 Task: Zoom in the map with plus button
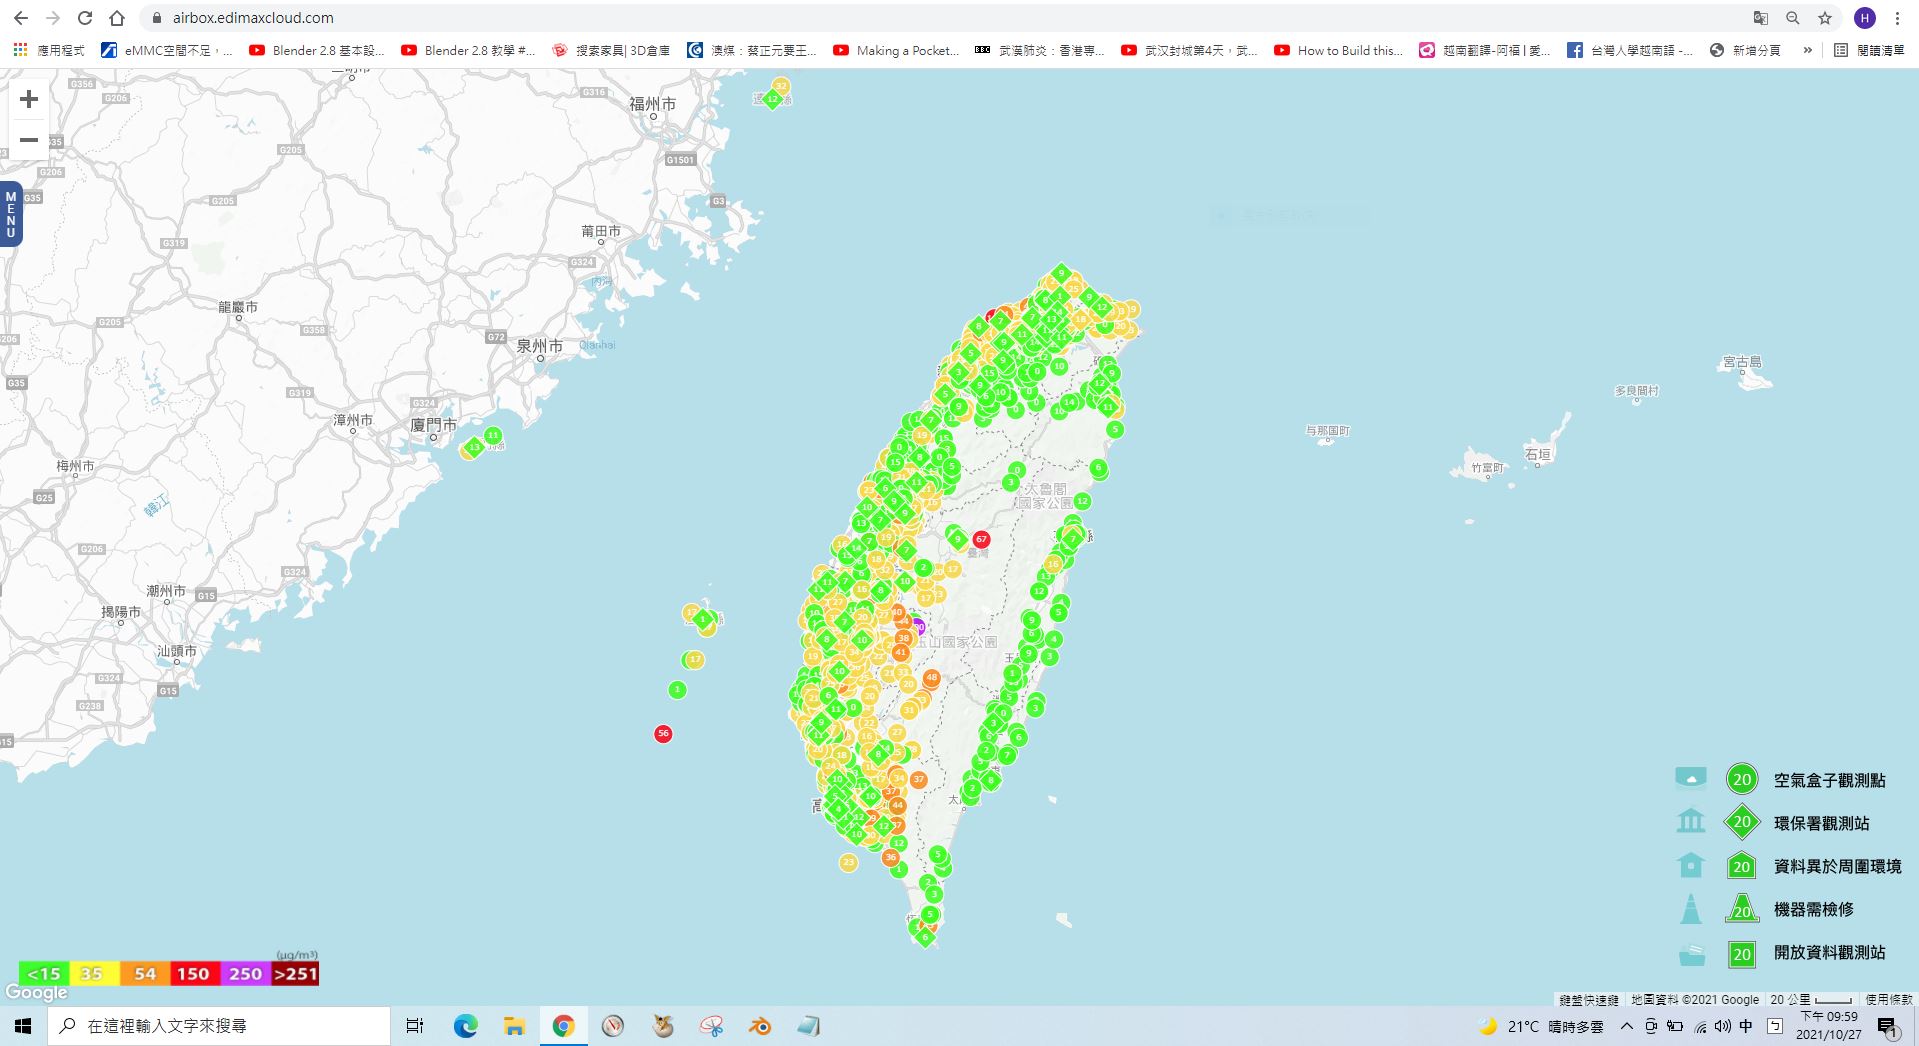29,99
